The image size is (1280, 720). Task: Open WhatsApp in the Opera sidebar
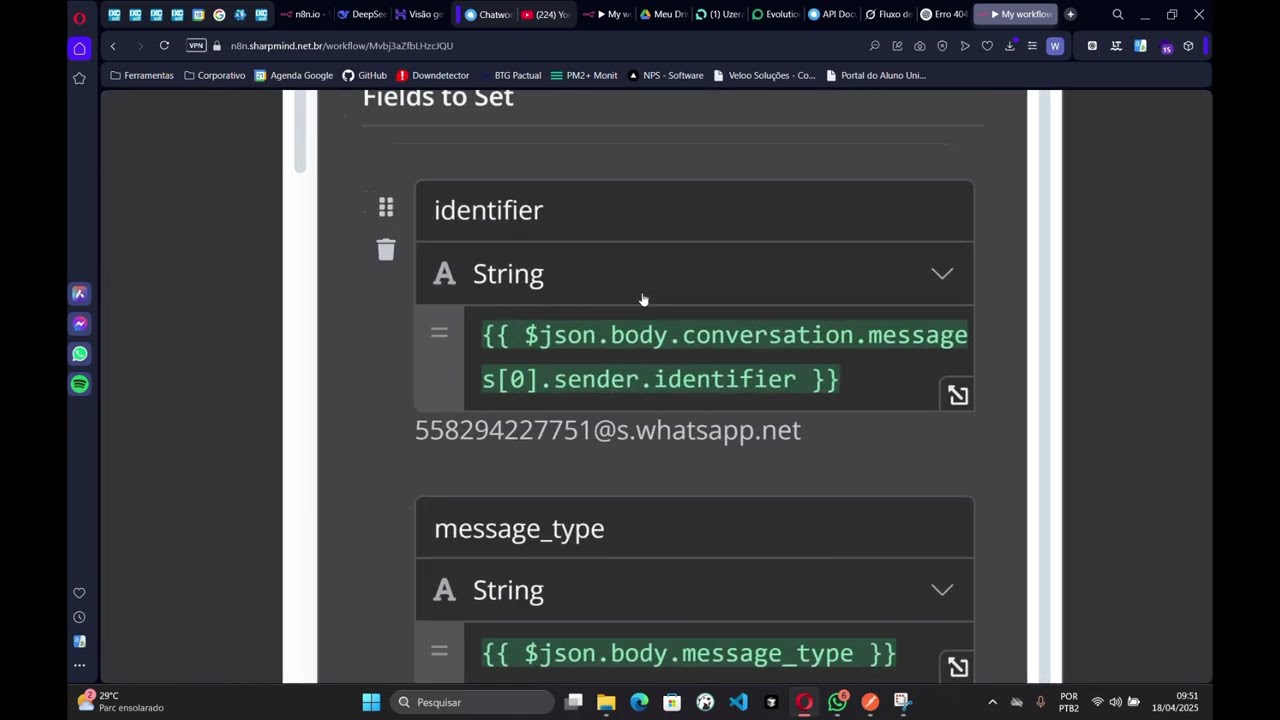pyautogui.click(x=79, y=354)
